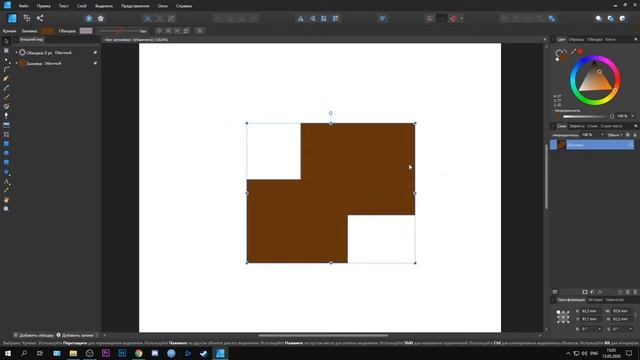Image resolution: width=640 pixels, height=360 pixels.
Task: Select the Fill gradient tool
Action: coord(6,107)
